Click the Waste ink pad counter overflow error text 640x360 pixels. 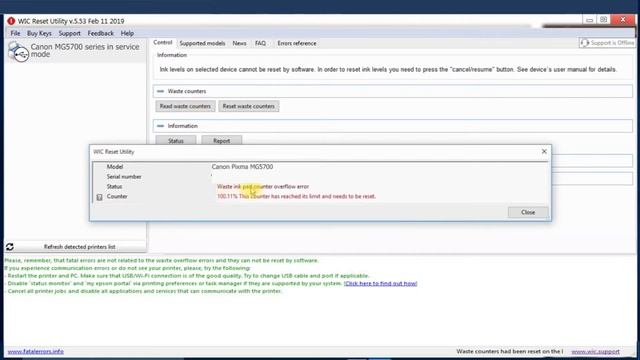pos(263,187)
